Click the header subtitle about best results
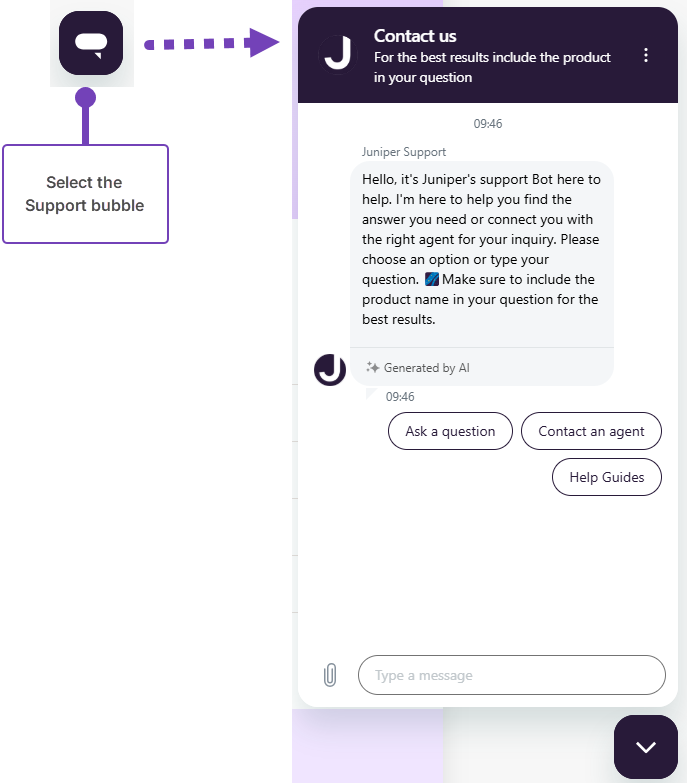 pyautogui.click(x=492, y=67)
